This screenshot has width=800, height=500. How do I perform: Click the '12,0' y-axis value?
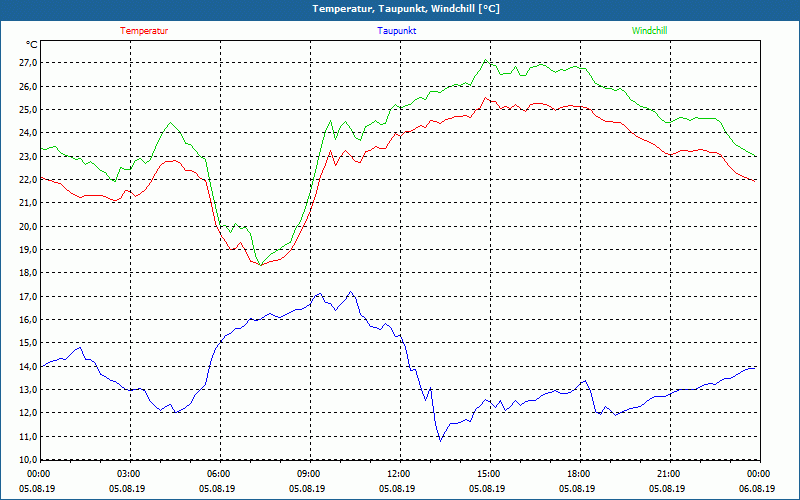pos(28,413)
